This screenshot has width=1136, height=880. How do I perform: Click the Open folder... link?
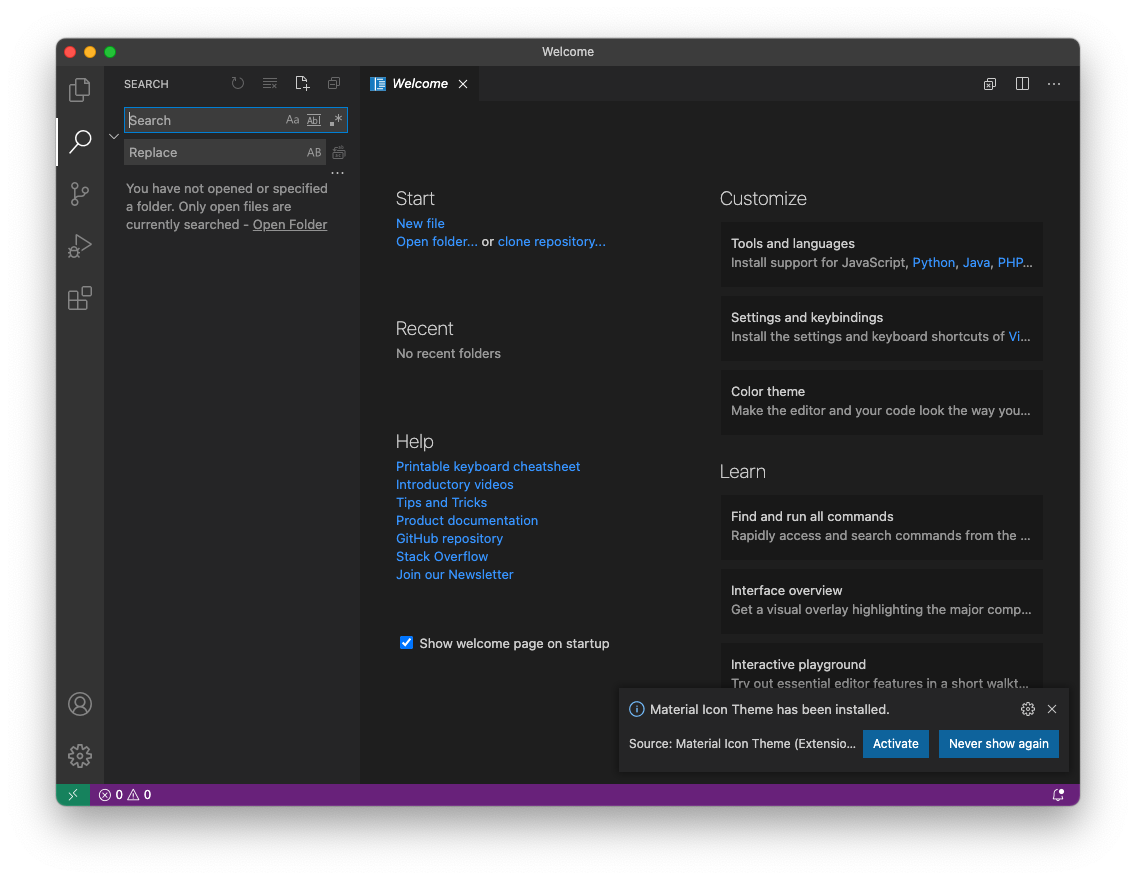tap(437, 241)
